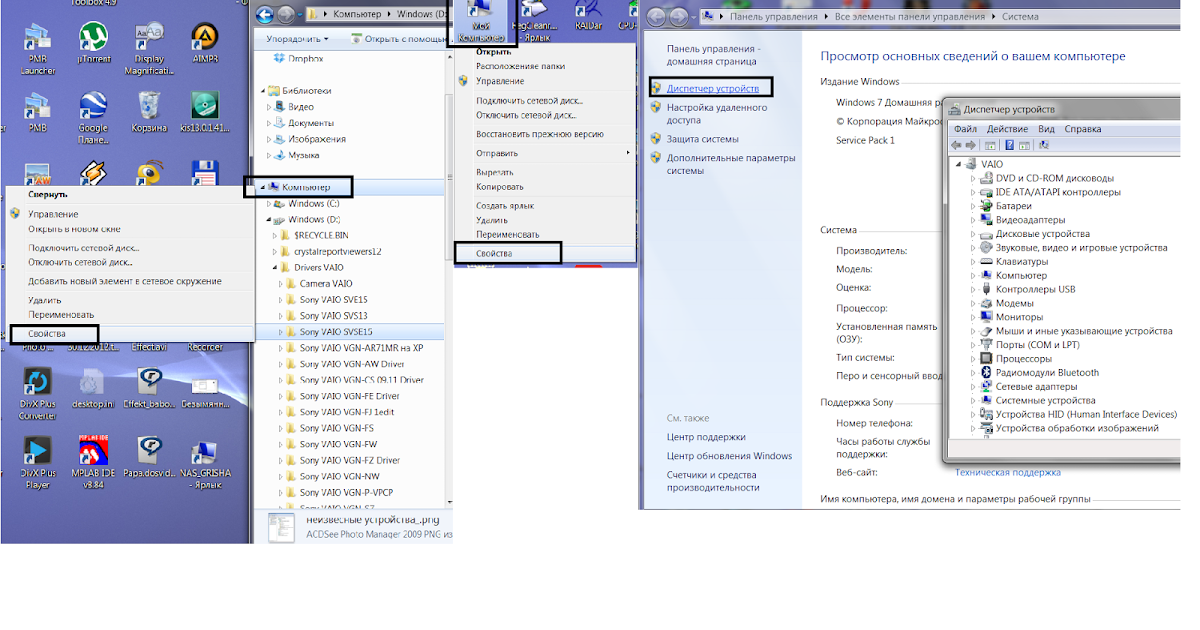
Task: Choose Создать ярлык in the context menu
Action: tap(507, 205)
